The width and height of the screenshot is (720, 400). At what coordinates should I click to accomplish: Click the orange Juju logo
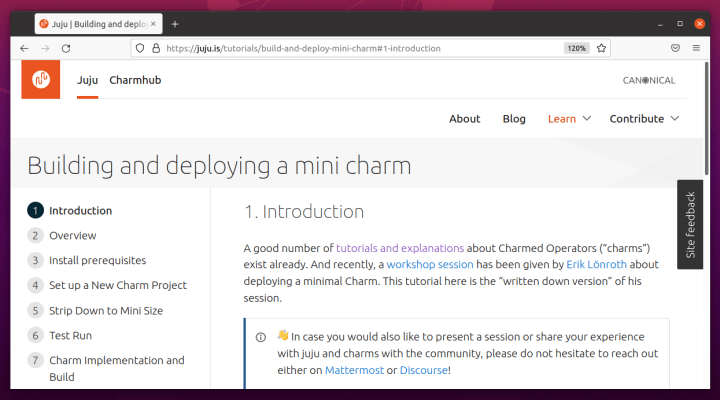point(40,79)
